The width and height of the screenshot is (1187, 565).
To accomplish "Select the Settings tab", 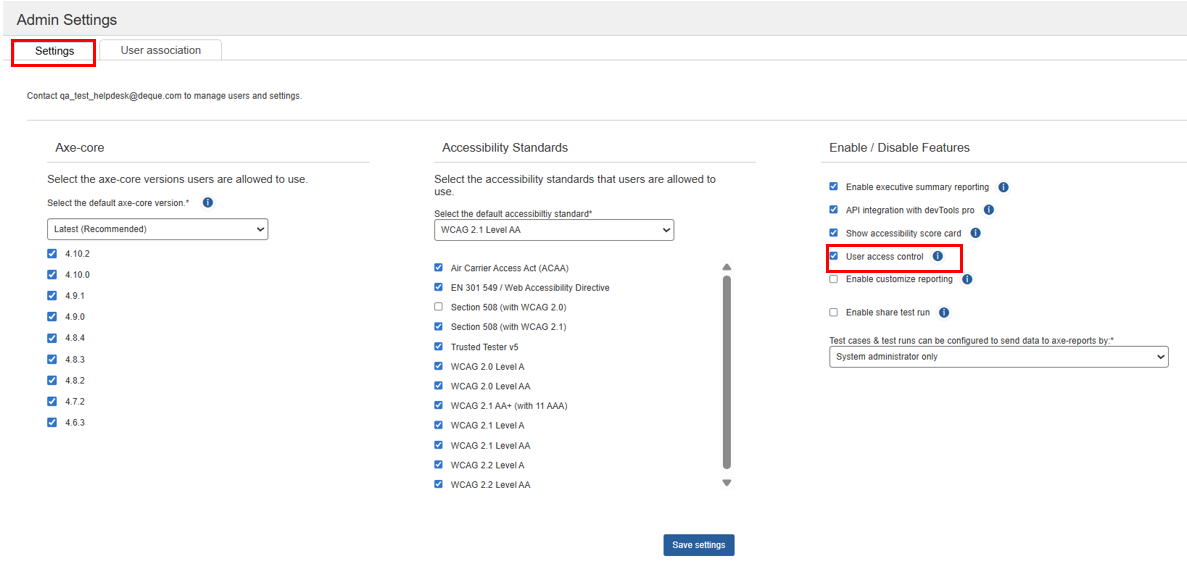I will tap(54, 51).
